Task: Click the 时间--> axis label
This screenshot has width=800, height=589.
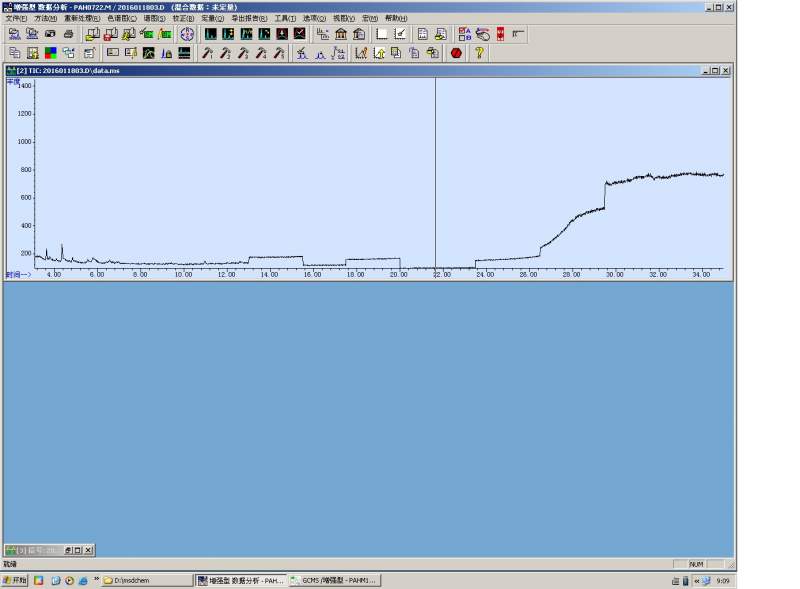Action: (x=18, y=275)
